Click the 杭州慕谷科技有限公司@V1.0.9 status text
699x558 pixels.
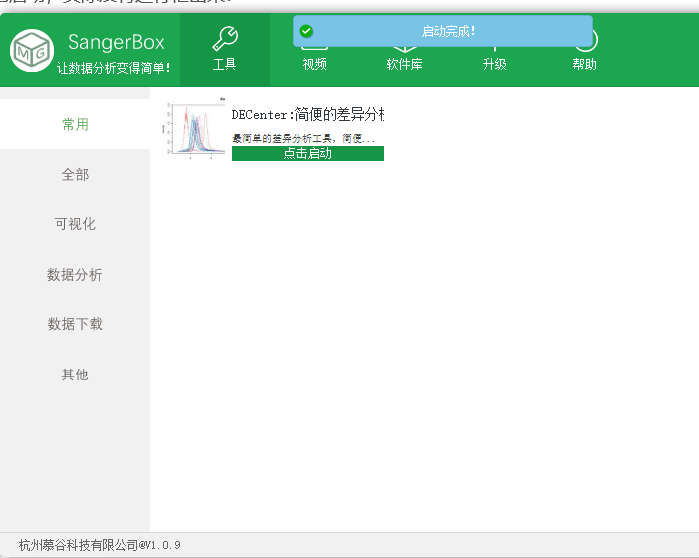[99, 545]
